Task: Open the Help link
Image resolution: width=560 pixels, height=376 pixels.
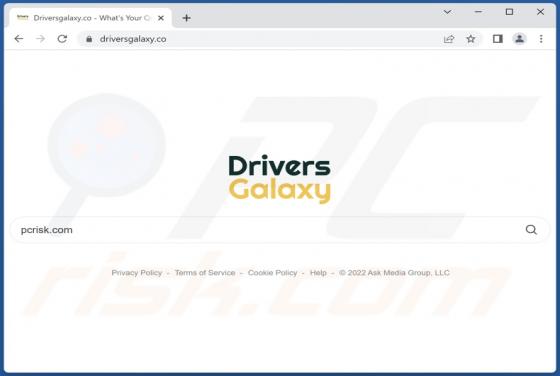Action: [x=318, y=273]
